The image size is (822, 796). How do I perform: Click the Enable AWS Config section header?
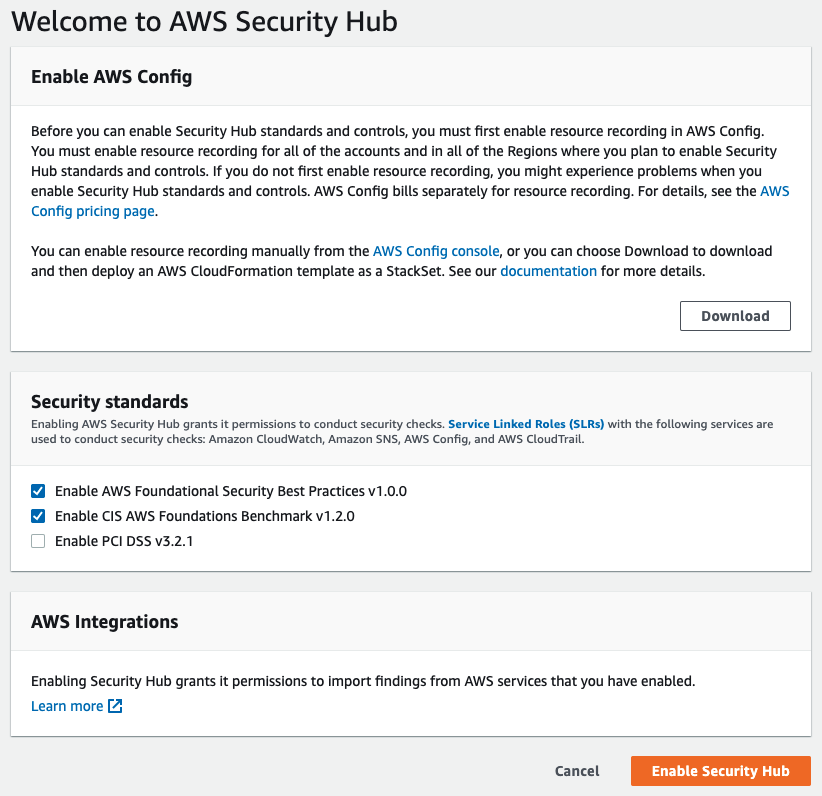point(111,76)
